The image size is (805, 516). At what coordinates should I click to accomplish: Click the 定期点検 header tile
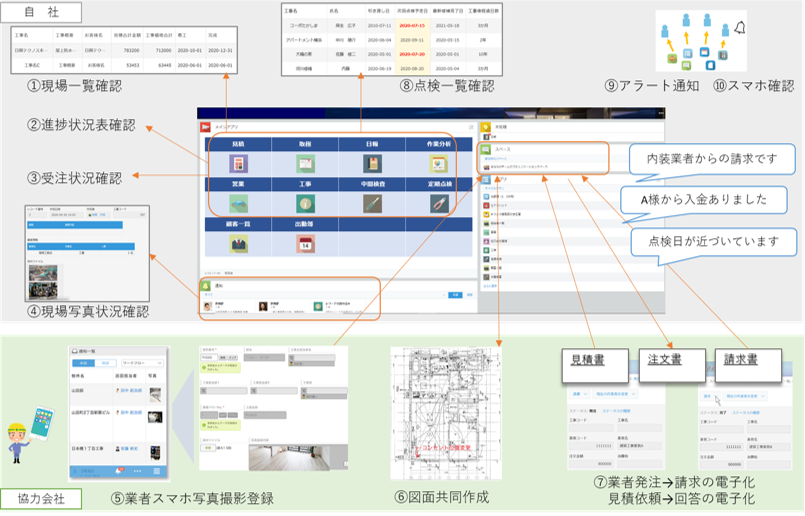pyautogui.click(x=439, y=184)
